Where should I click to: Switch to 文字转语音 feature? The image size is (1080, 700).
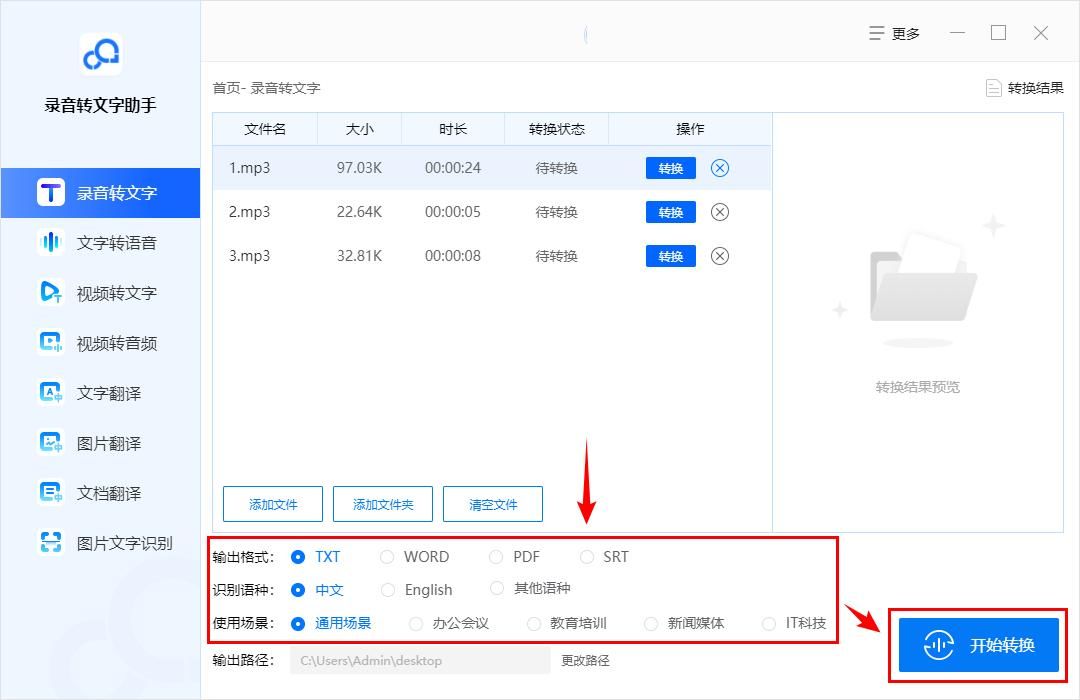coord(101,243)
